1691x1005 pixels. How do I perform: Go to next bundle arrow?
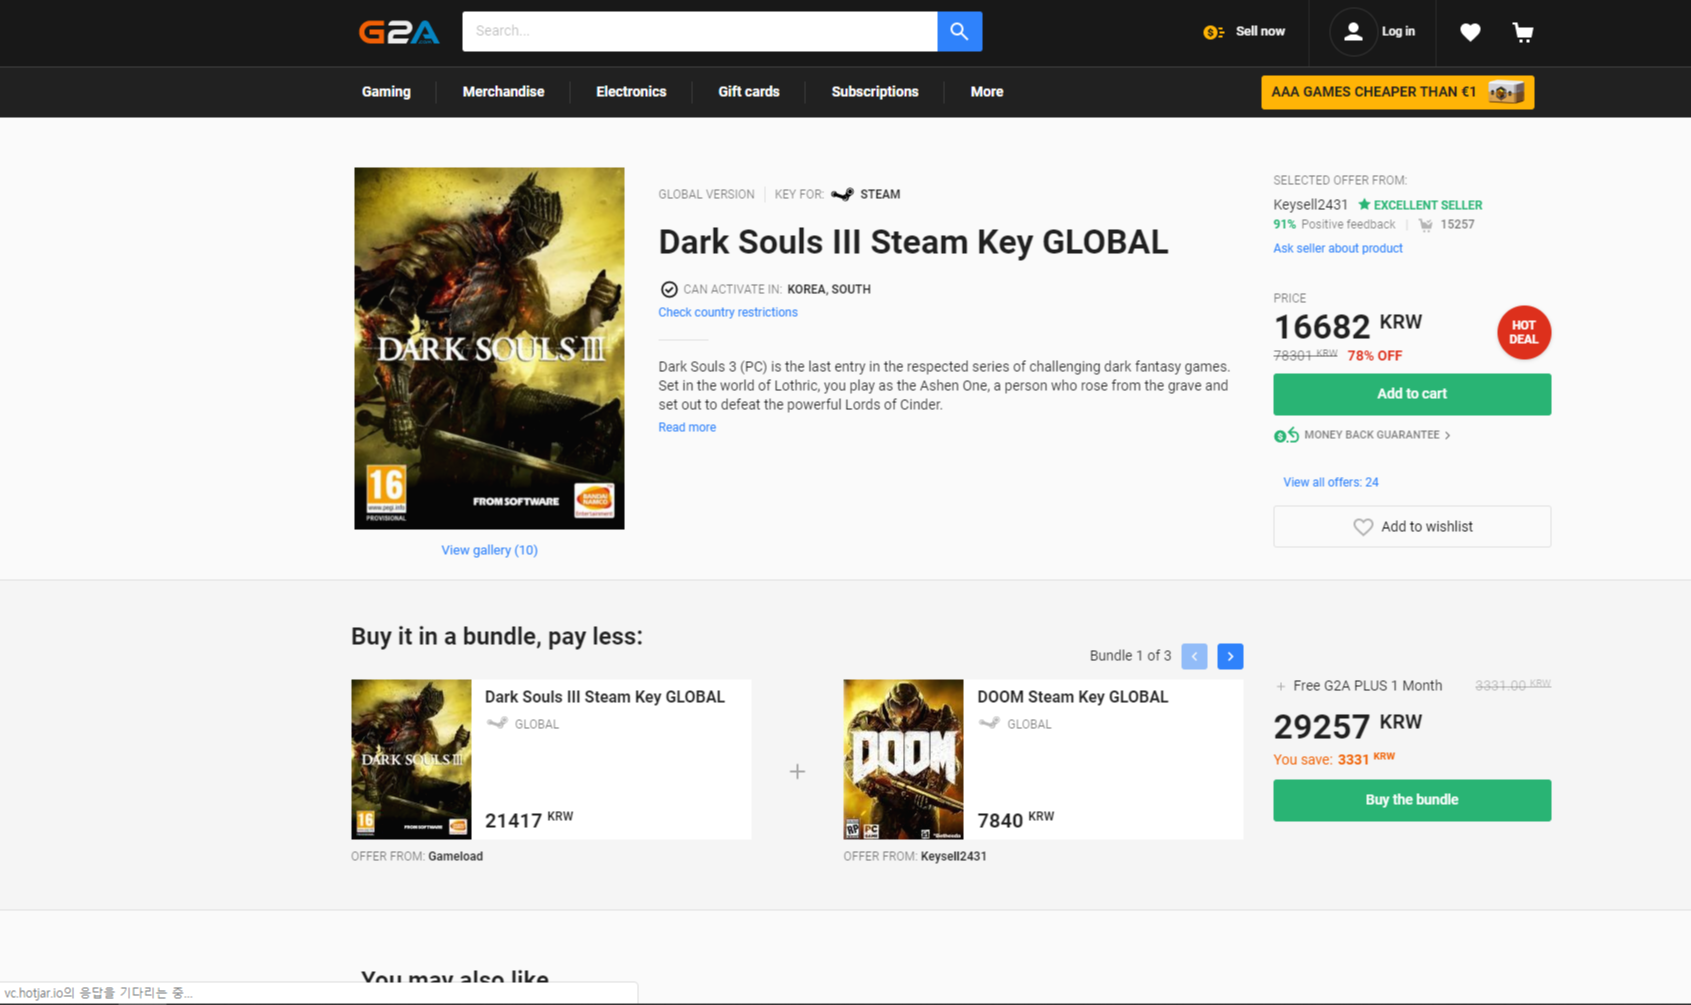pos(1230,656)
